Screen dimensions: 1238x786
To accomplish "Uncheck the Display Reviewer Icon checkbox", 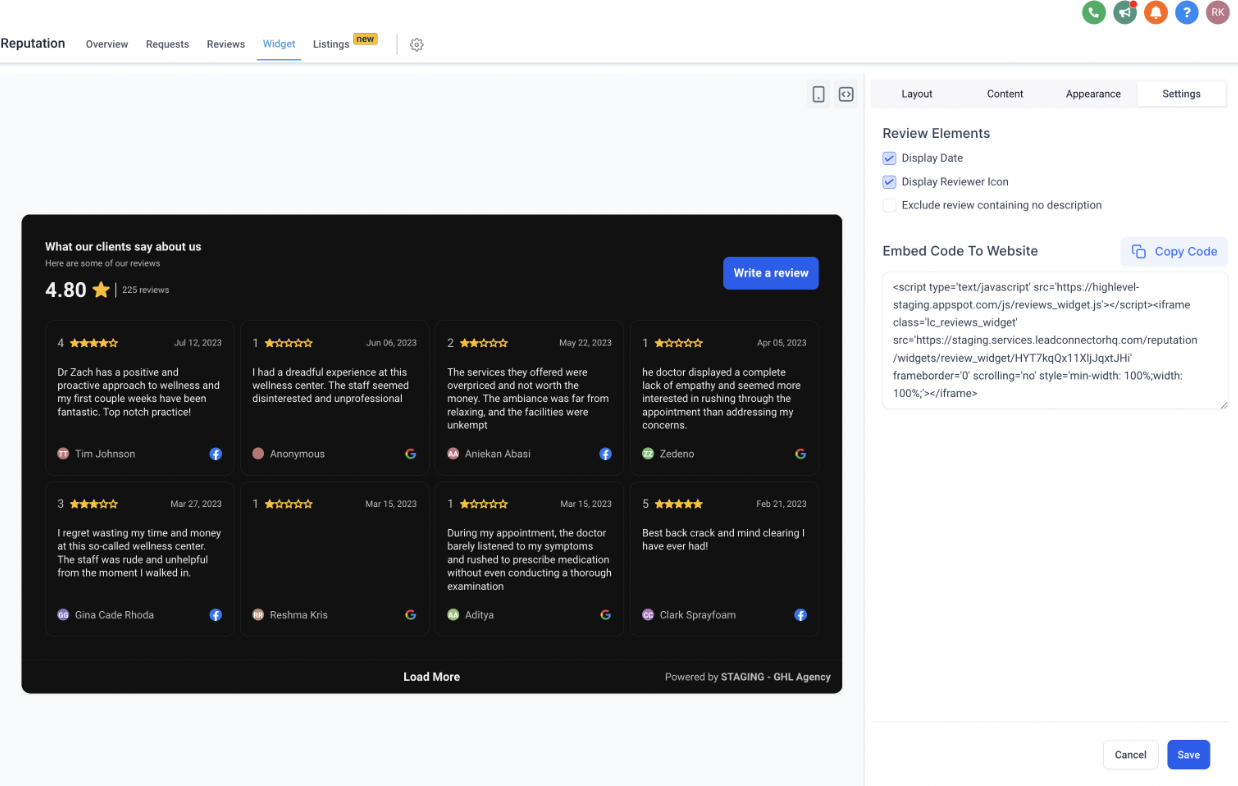I will click(889, 182).
